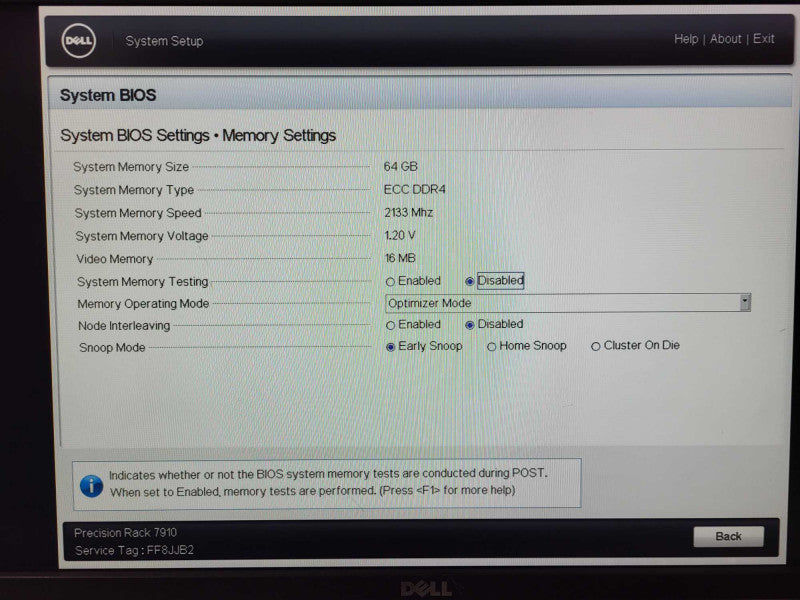Click the Back button
Screen dimensions: 800x600
728,536
